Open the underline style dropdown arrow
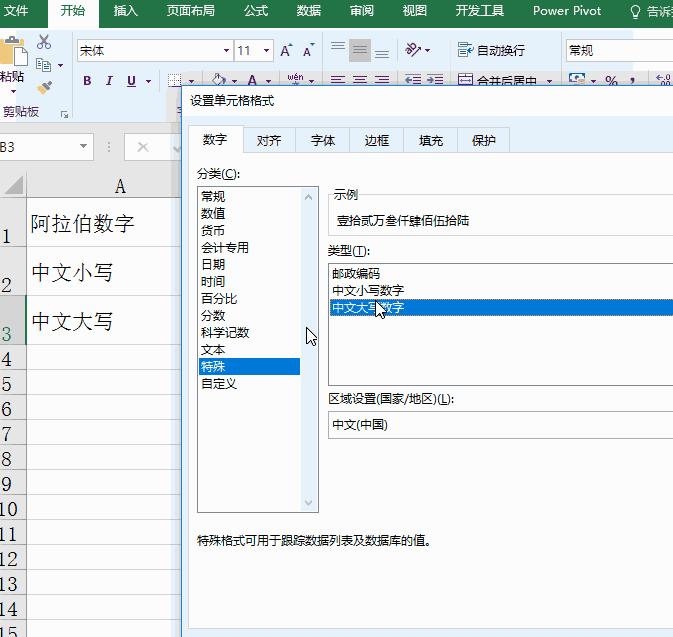 (149, 81)
